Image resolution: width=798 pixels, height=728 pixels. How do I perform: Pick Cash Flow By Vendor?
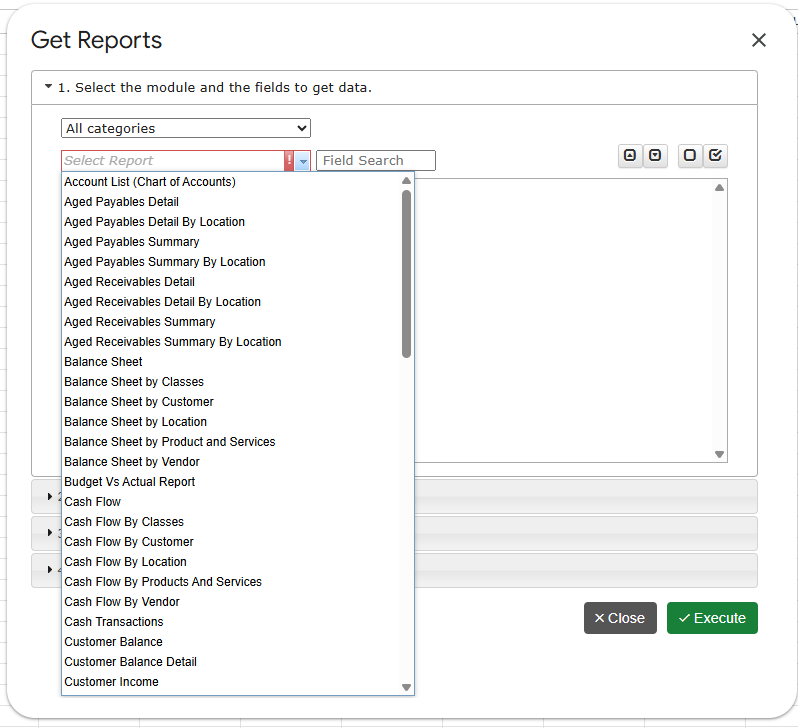coord(232,602)
